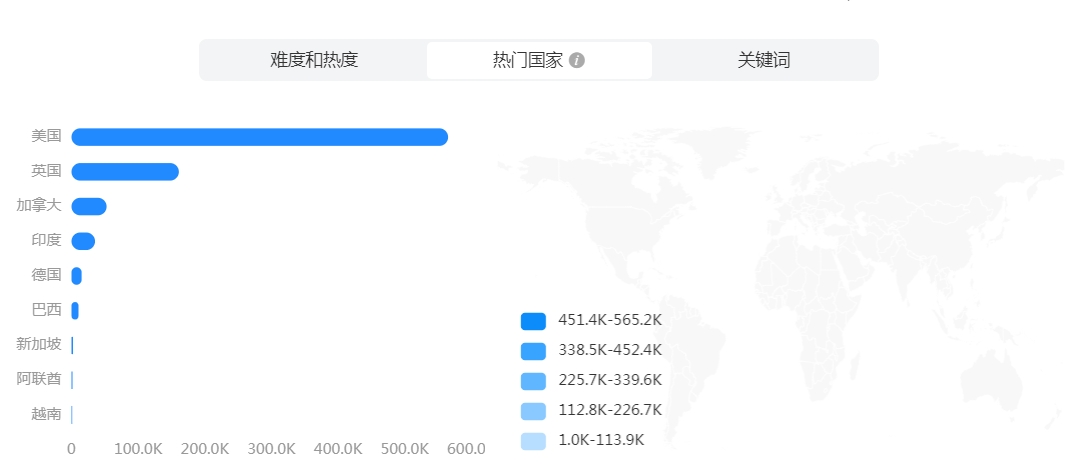This screenshot has width=1074, height=474.
Task: Click the 451.4K-565.2K legend color swatch
Action: (533, 321)
